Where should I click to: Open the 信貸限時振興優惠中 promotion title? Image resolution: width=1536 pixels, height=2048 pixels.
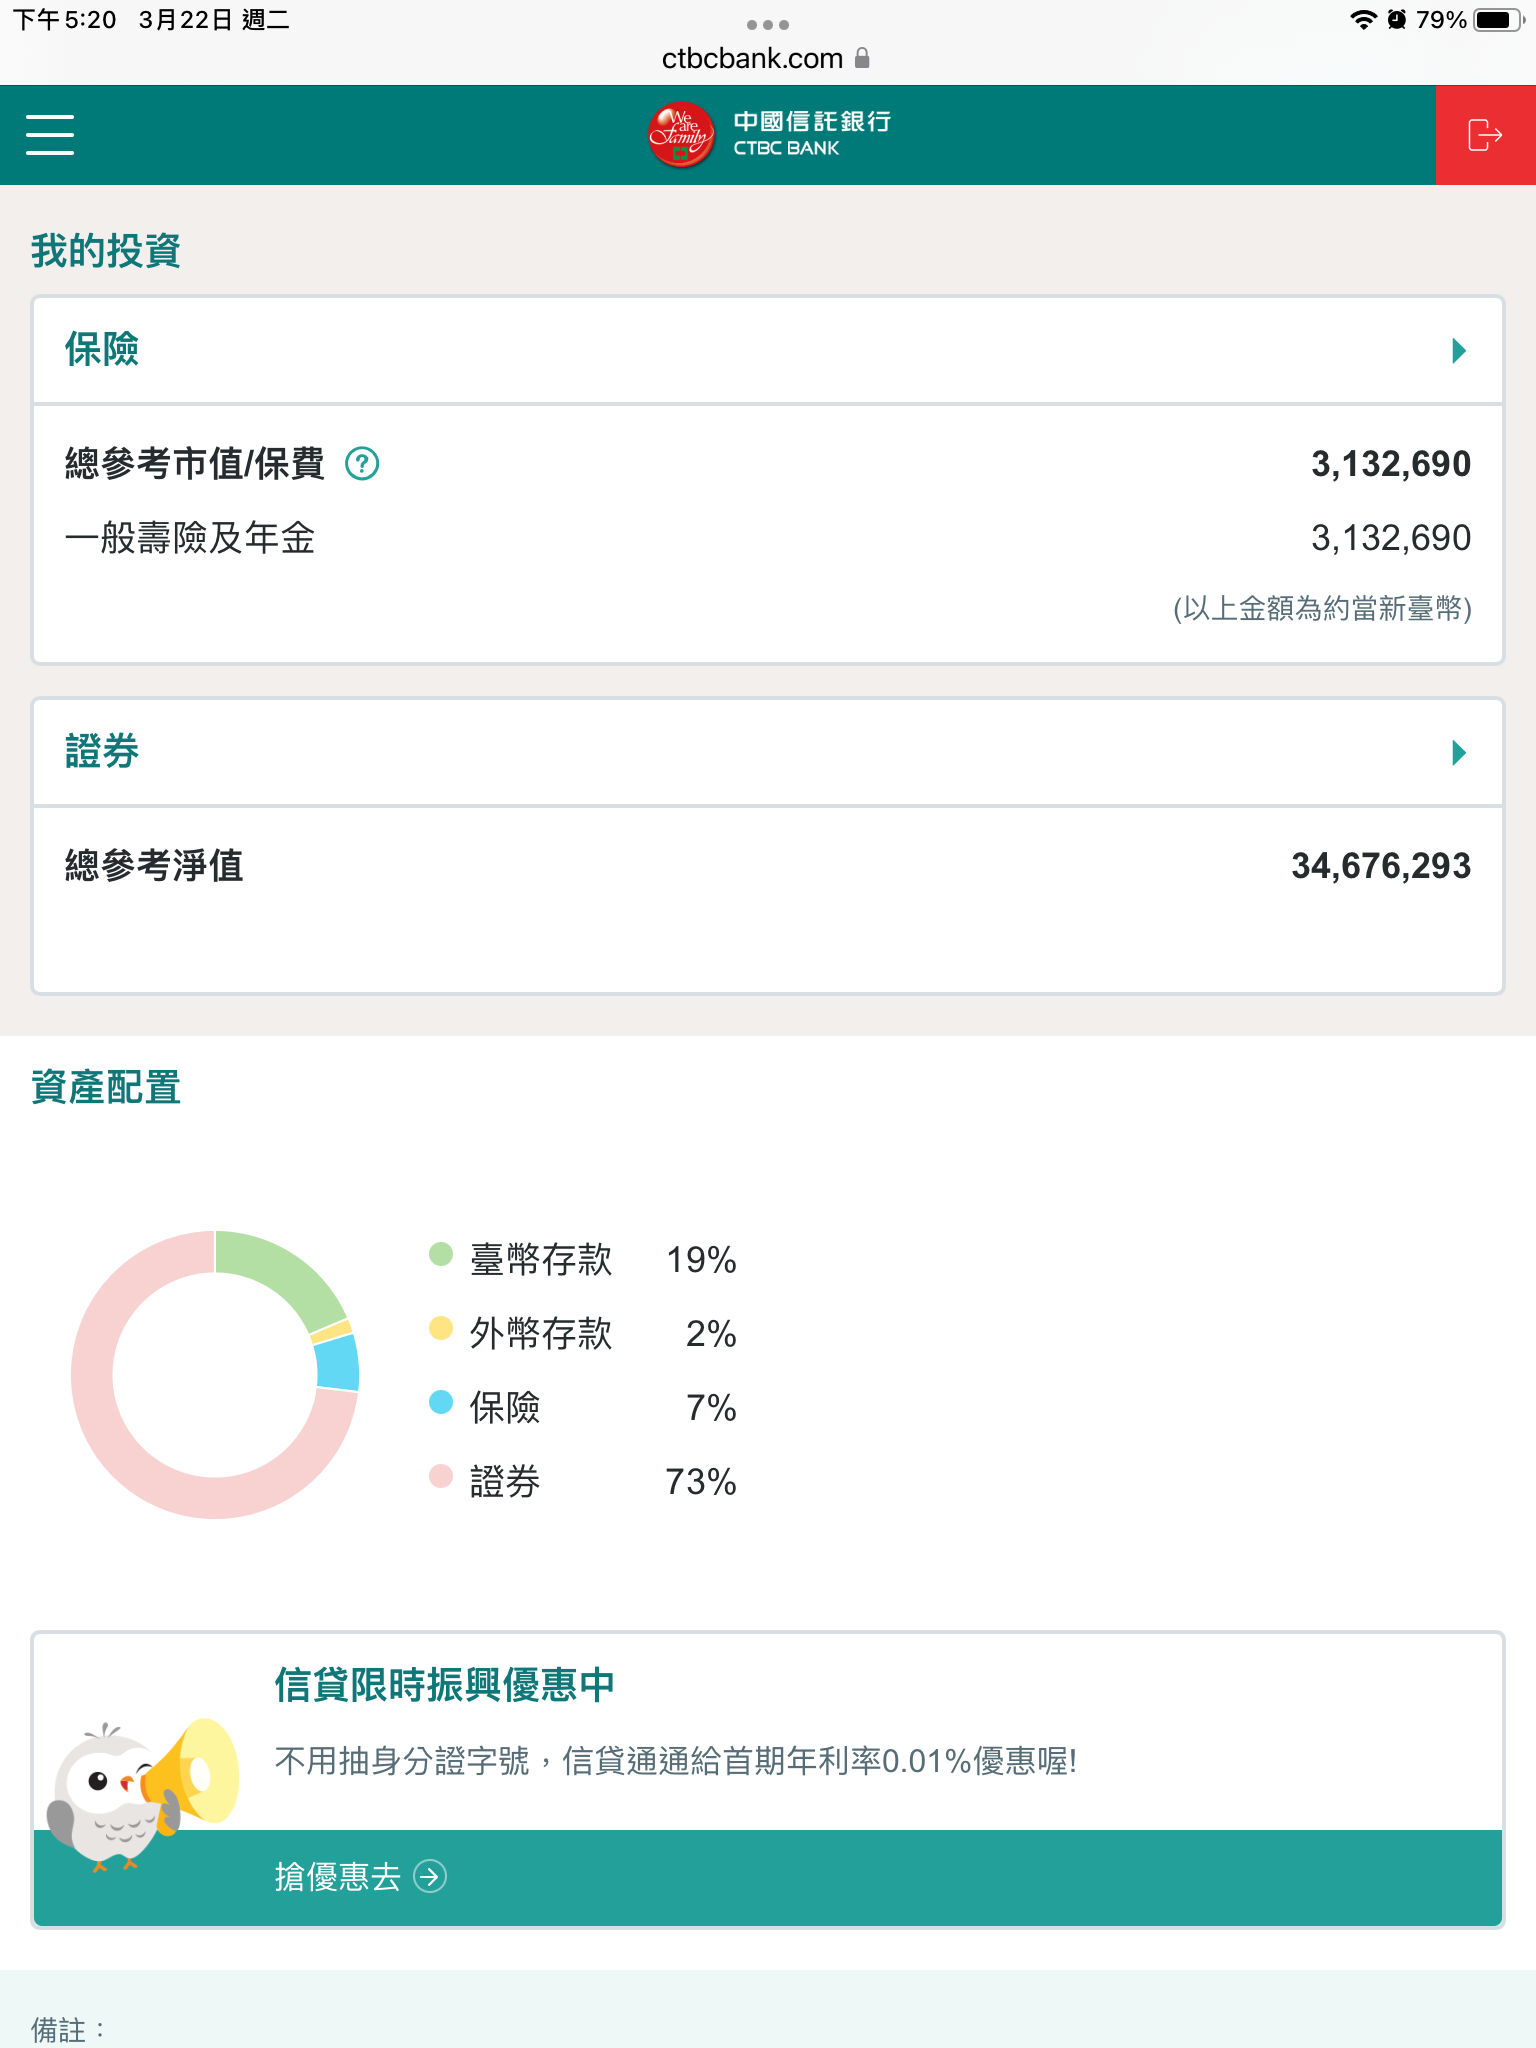(445, 1686)
